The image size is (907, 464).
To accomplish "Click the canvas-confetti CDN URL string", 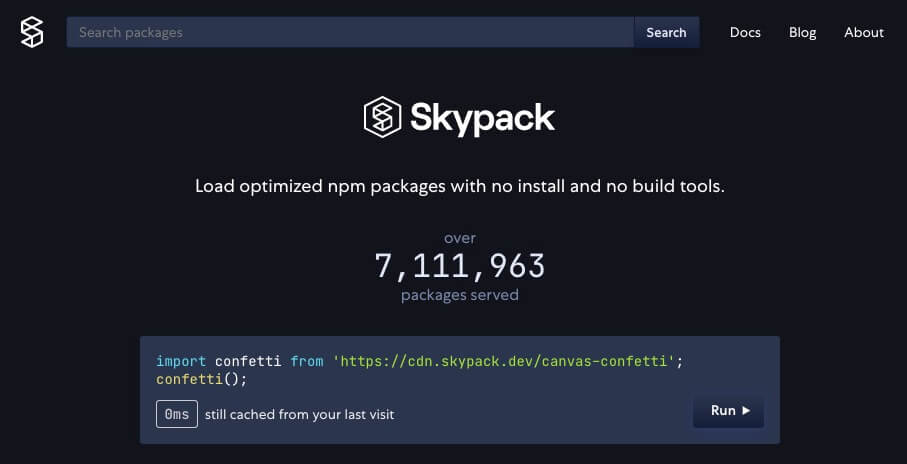I will (x=504, y=362).
